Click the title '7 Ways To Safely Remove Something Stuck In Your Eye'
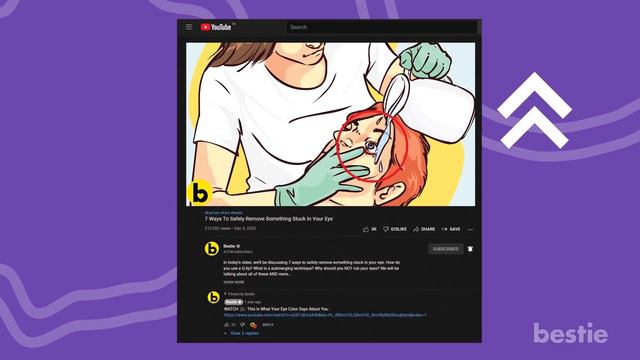This screenshot has height=360, width=640. (269, 219)
